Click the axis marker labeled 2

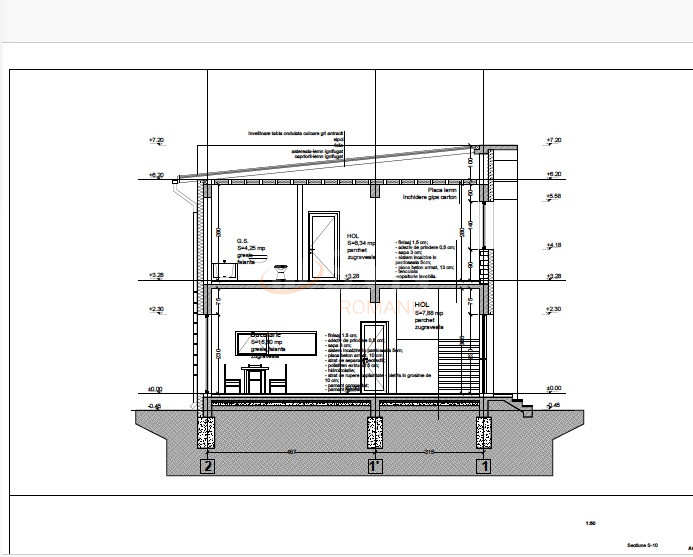tap(208, 465)
